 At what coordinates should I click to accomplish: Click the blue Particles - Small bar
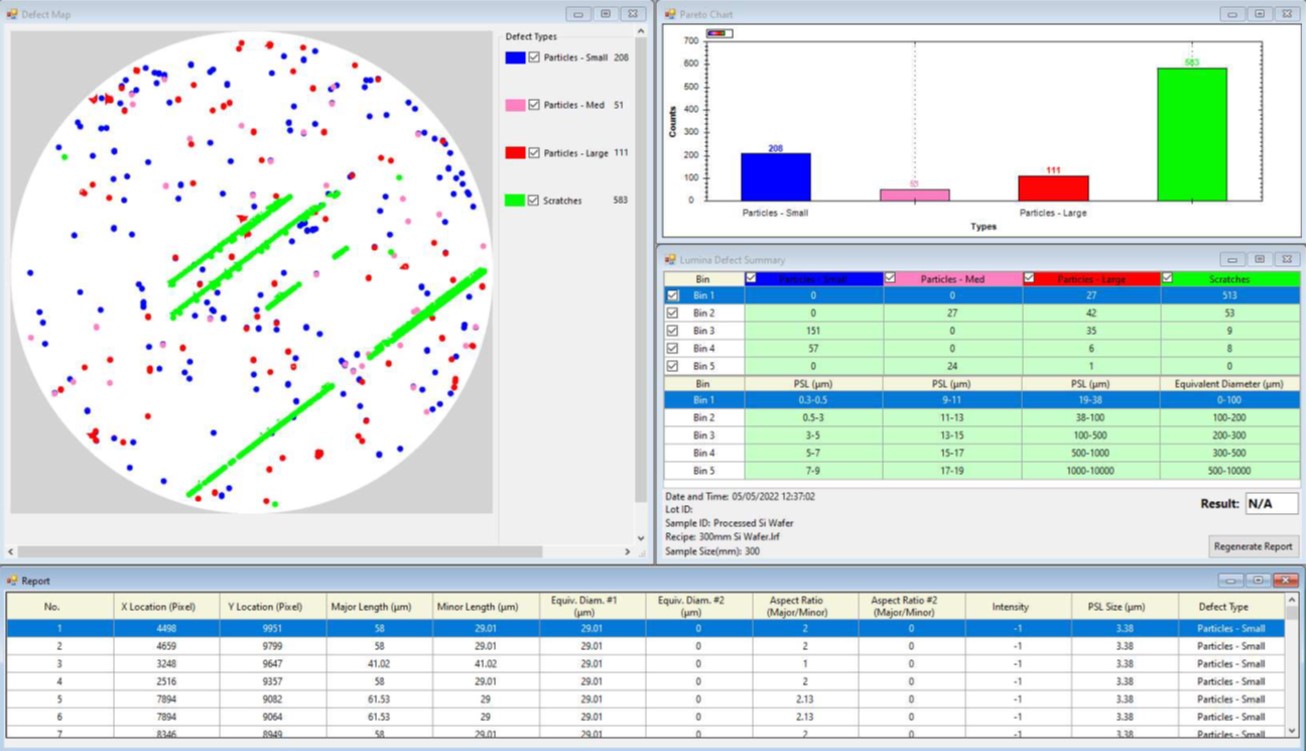[776, 177]
